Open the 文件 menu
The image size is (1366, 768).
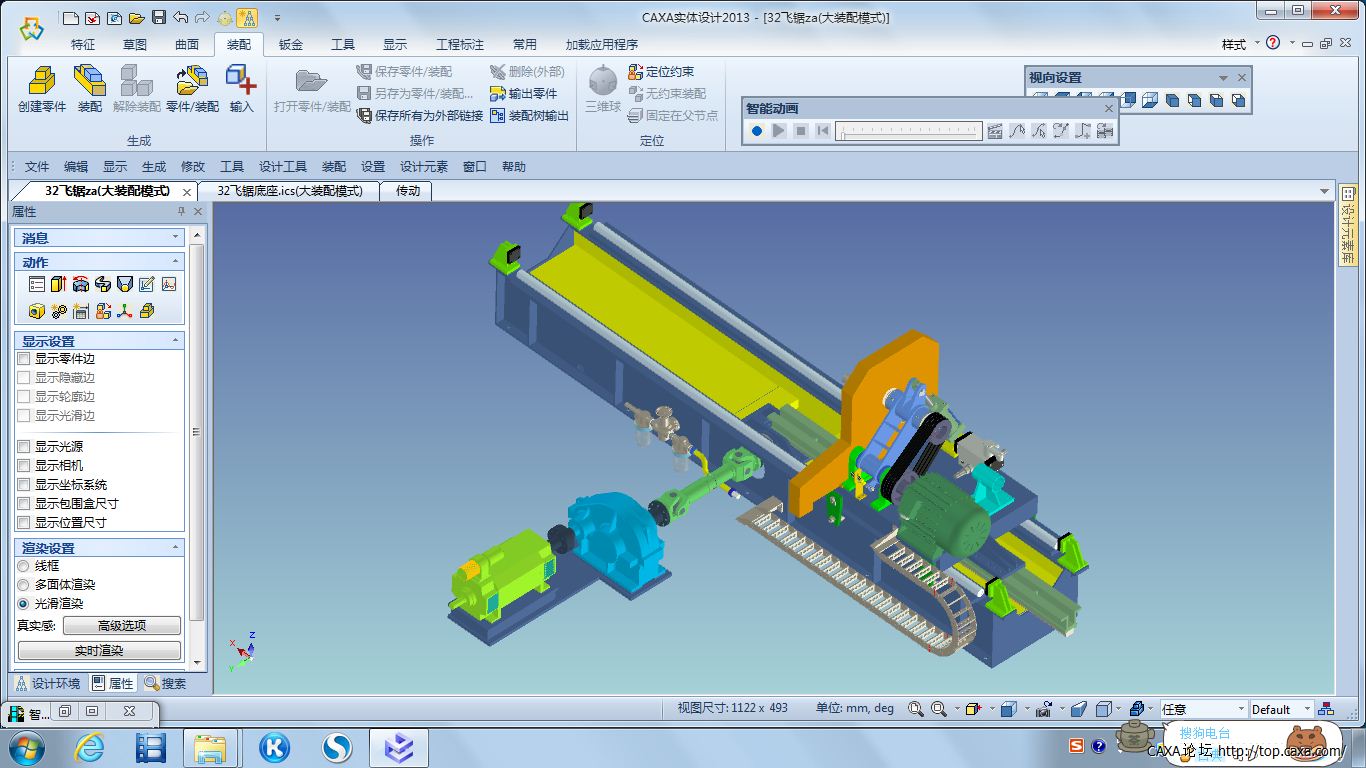coord(37,167)
